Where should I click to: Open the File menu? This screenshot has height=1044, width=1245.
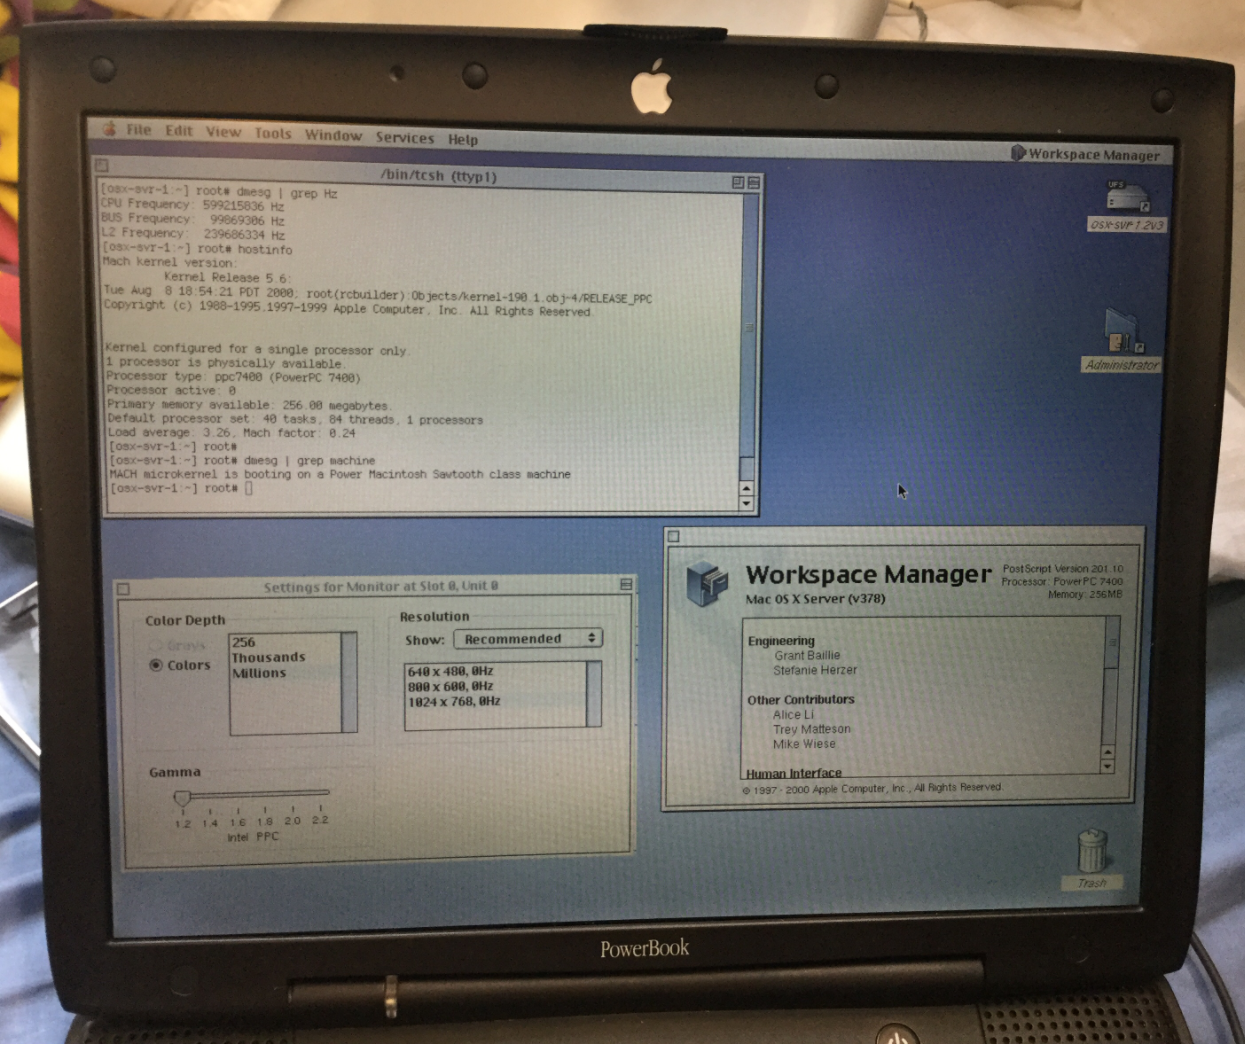[139, 130]
